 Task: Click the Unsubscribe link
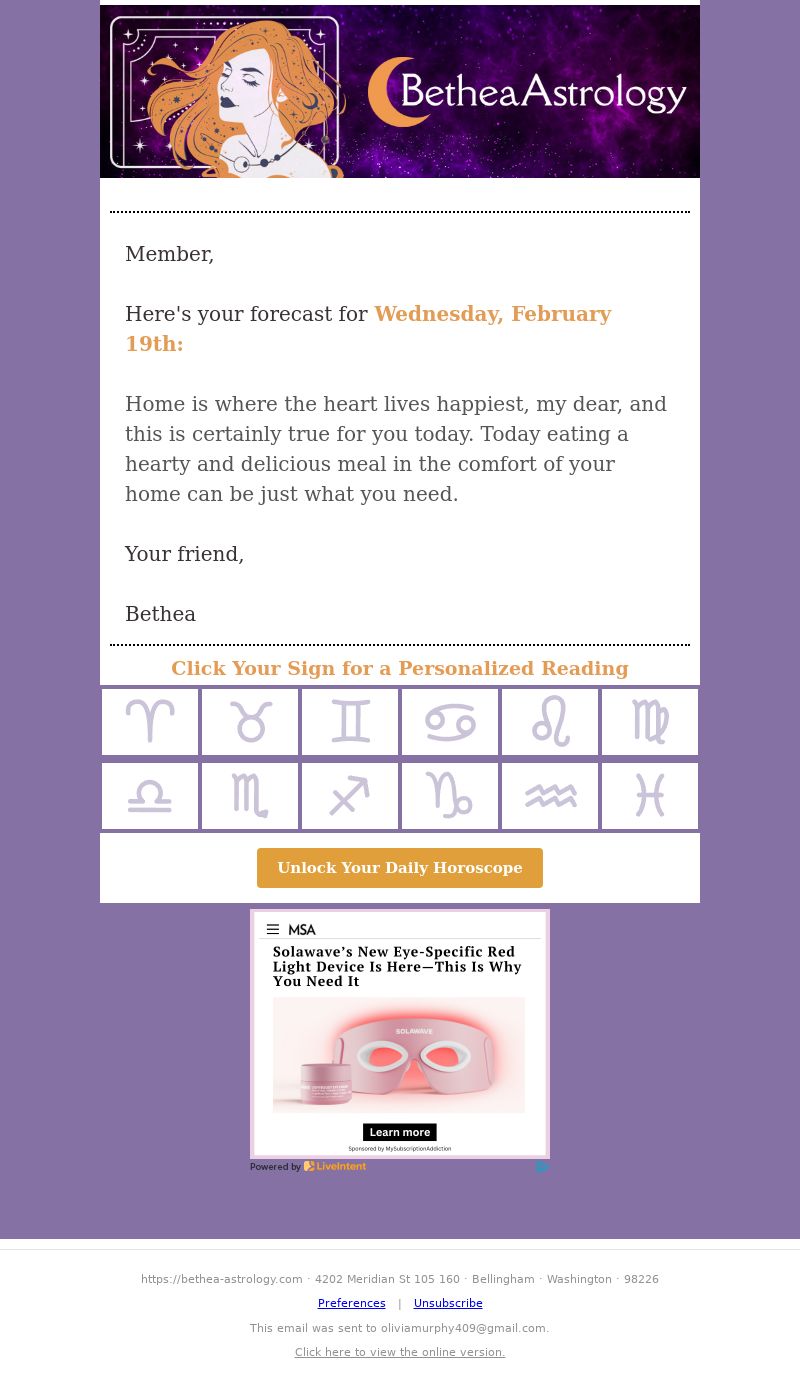point(448,1303)
